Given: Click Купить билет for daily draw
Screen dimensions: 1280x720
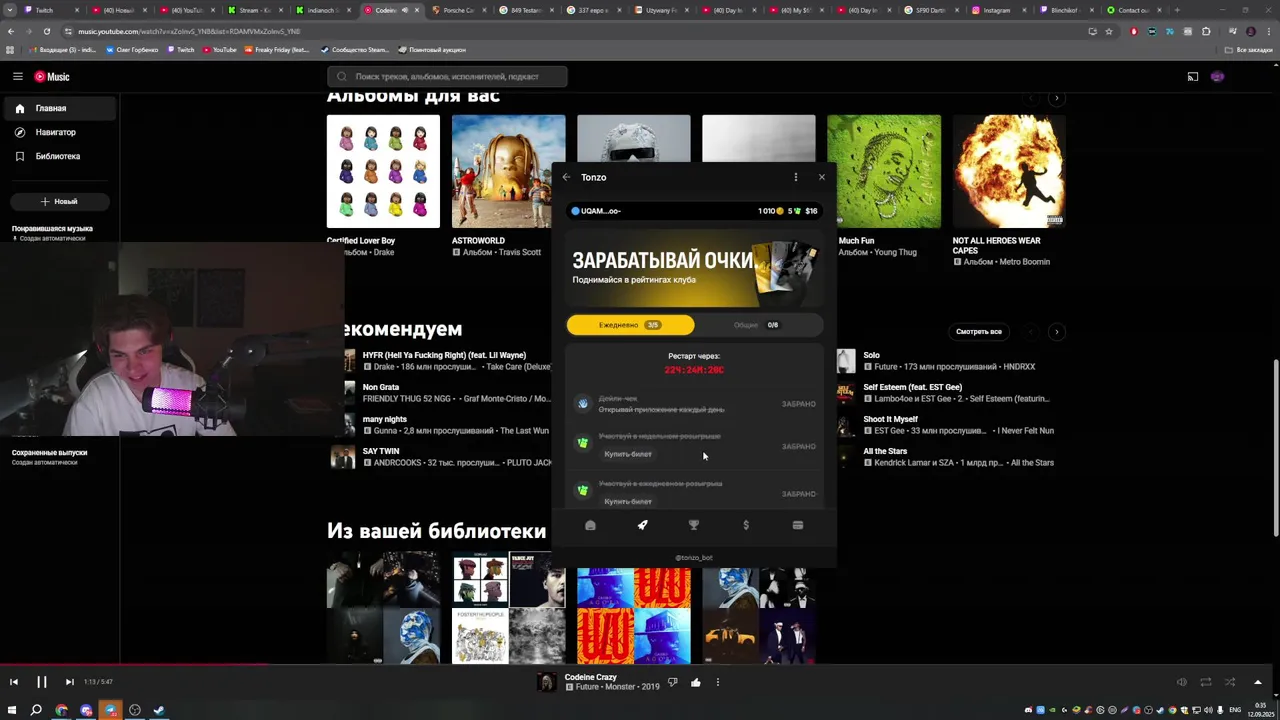Looking at the screenshot, I should pos(628,501).
